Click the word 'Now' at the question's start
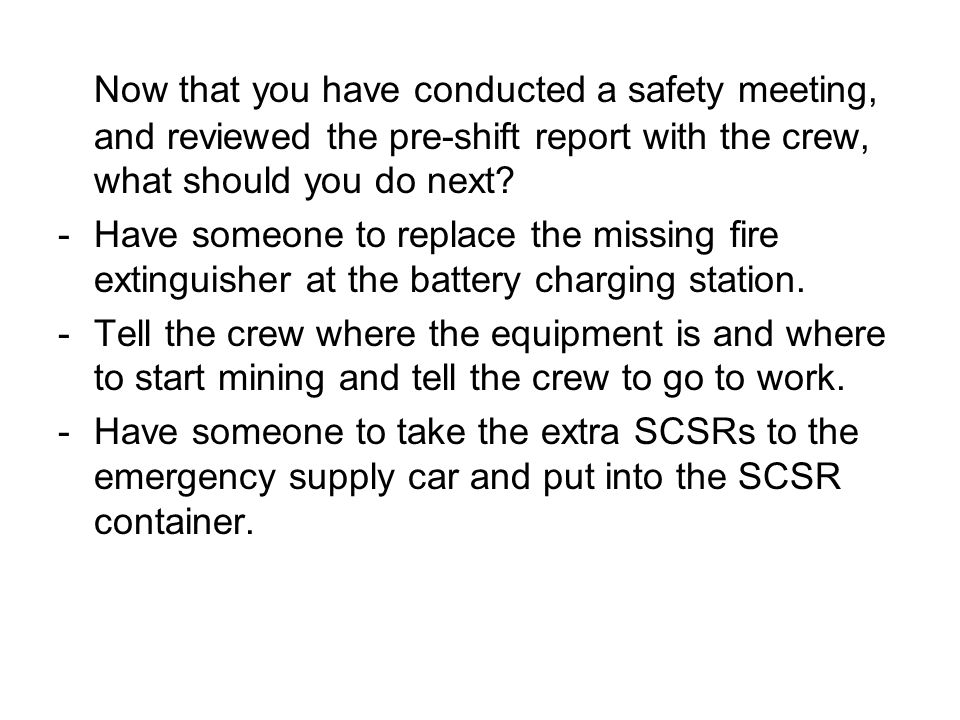This screenshot has height=720, width=960. (x=130, y=90)
